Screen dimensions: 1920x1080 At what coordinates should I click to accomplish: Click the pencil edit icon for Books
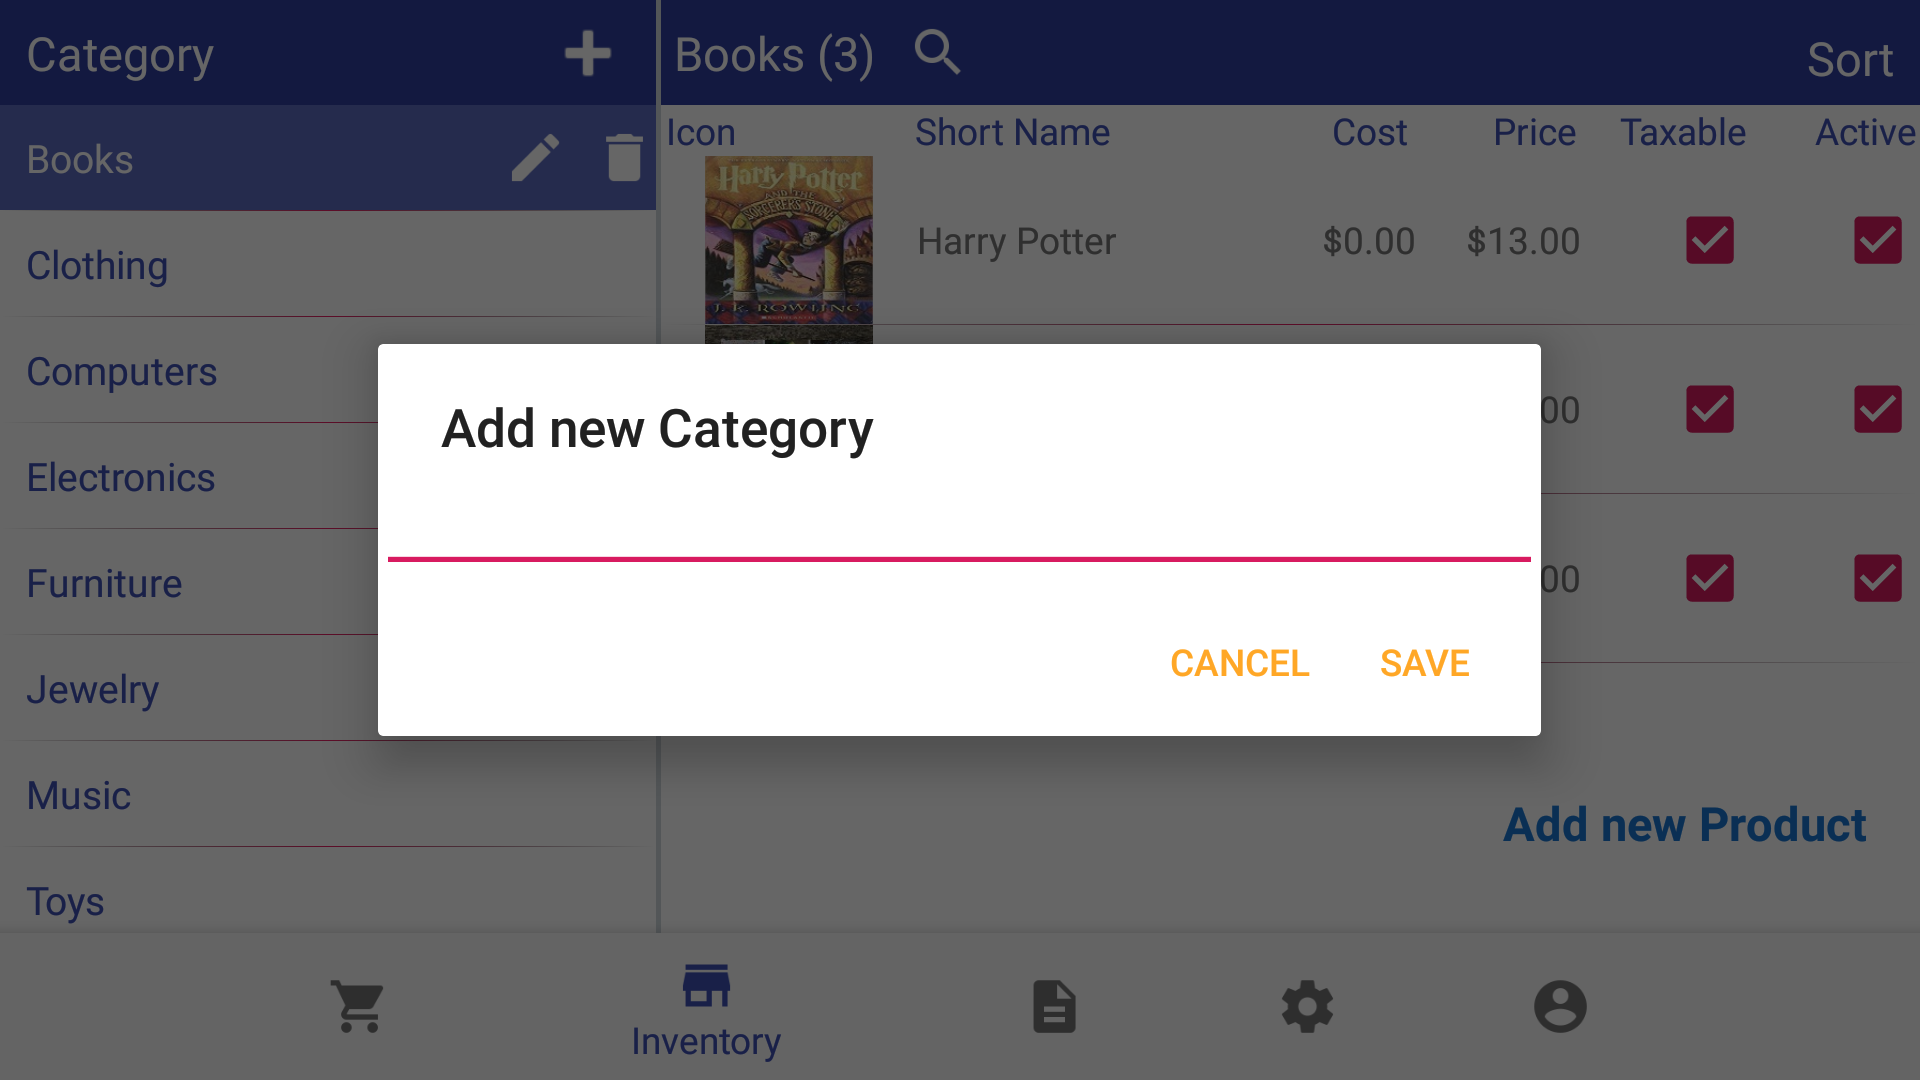[535, 158]
